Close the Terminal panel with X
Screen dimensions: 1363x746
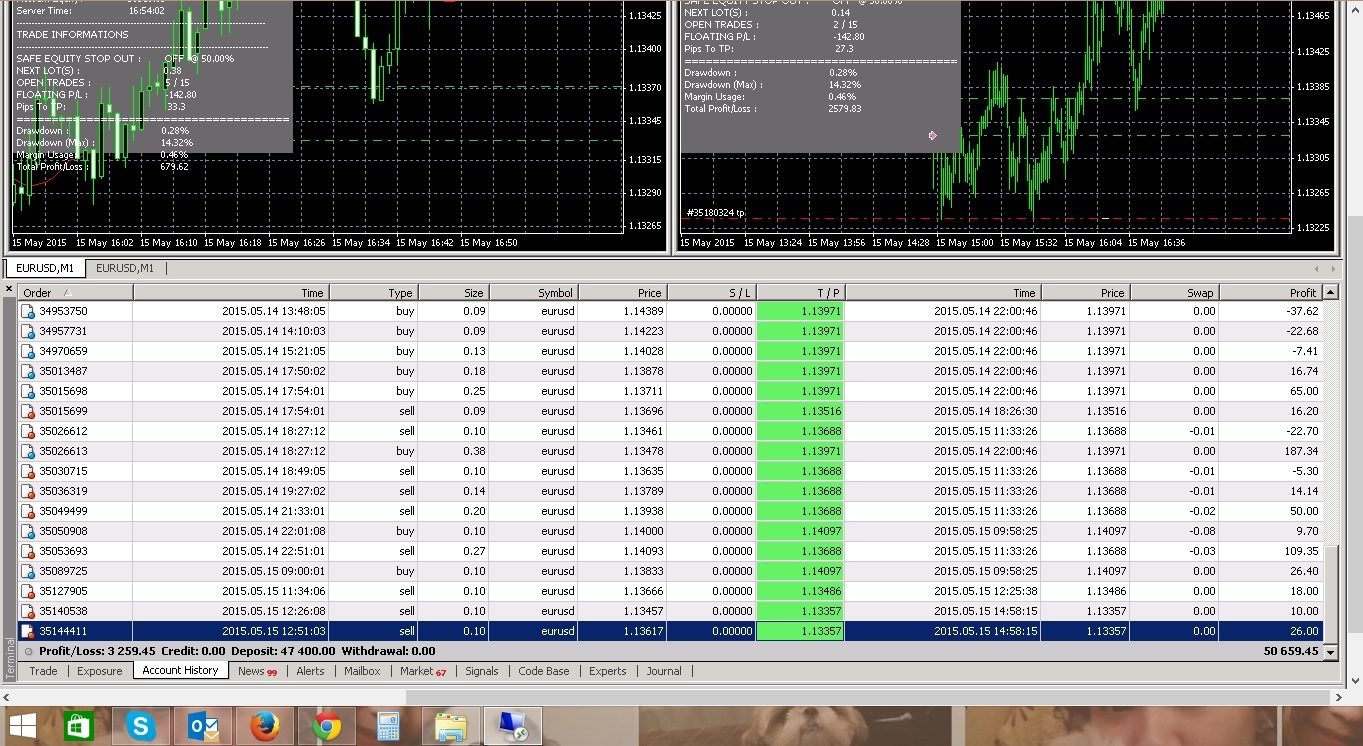pos(9,290)
